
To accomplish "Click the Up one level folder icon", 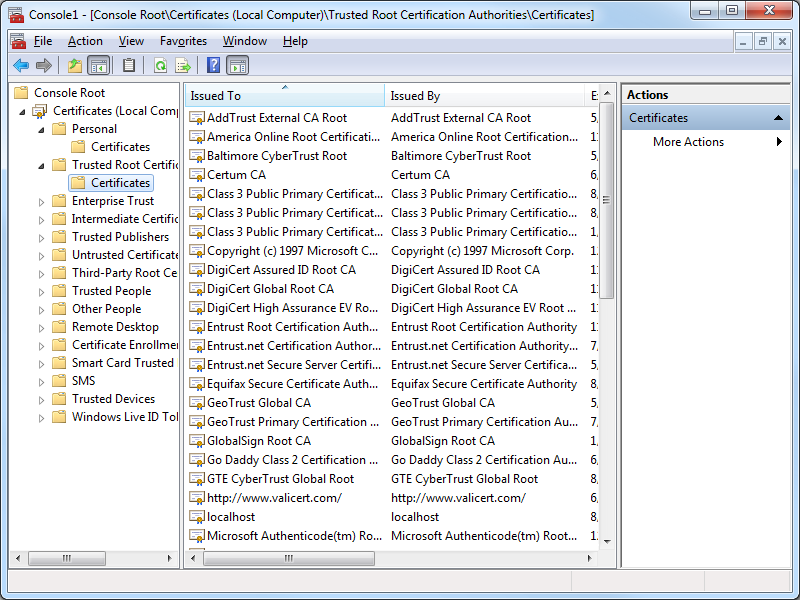I will tap(75, 66).
